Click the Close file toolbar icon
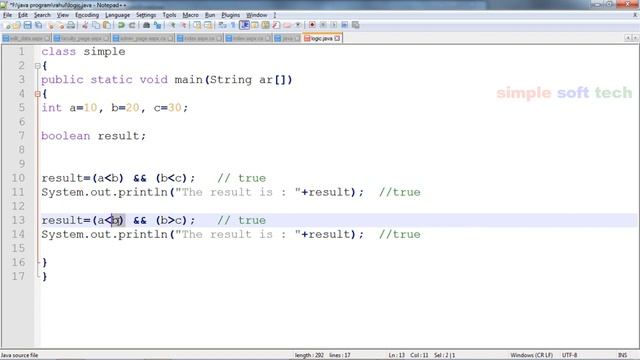The height and width of the screenshot is (360, 640). tap(50, 25)
